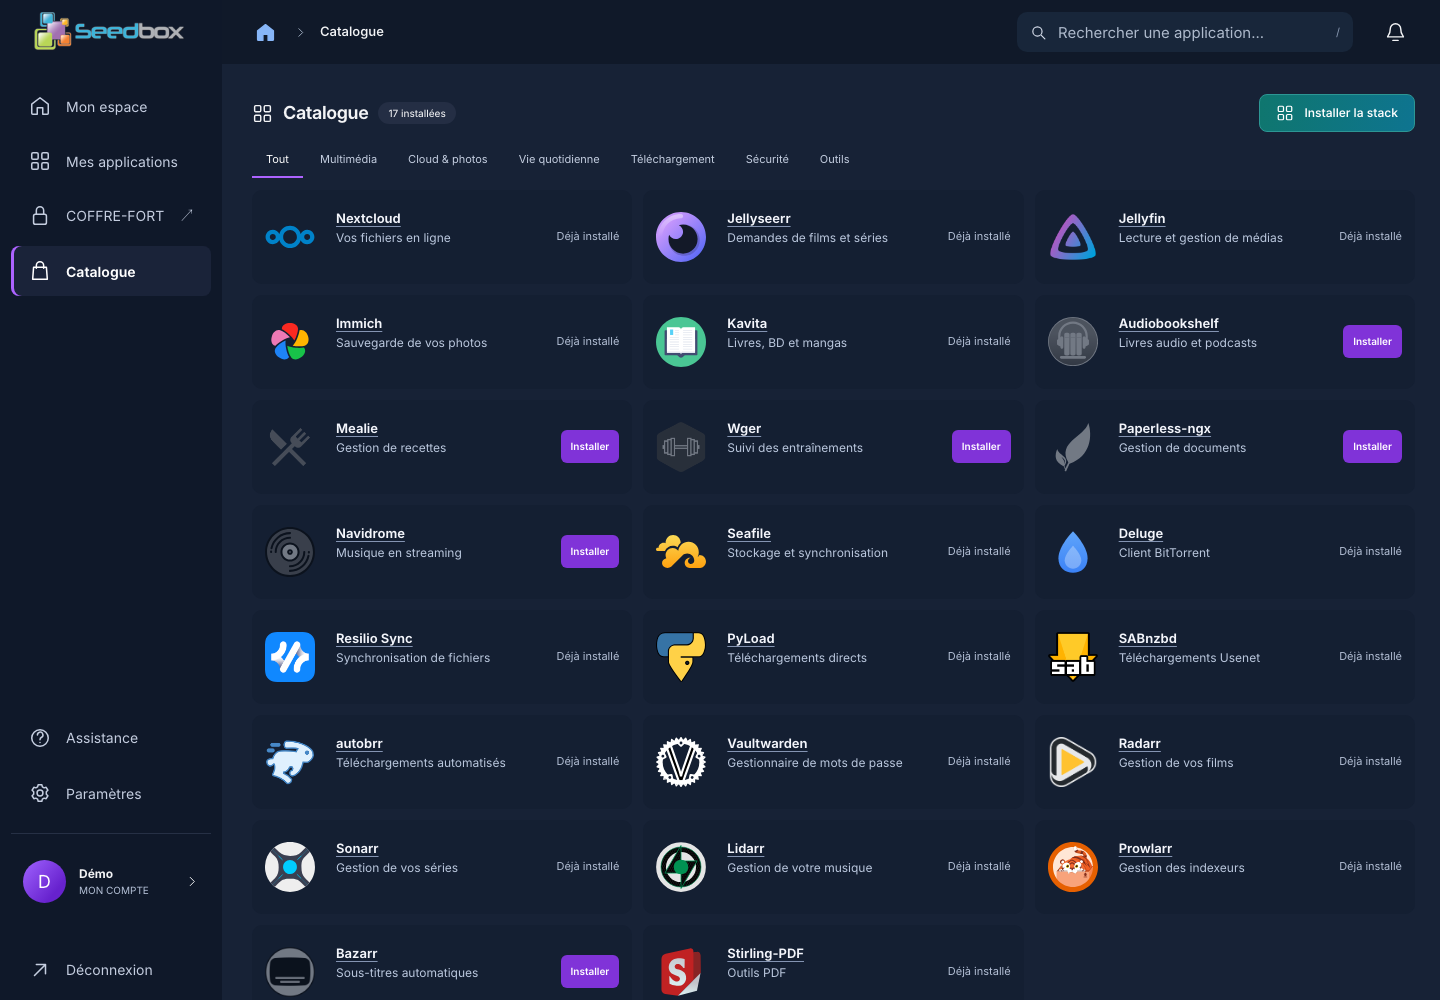
Task: Click the Nextcloud app icon
Action: [x=290, y=237]
